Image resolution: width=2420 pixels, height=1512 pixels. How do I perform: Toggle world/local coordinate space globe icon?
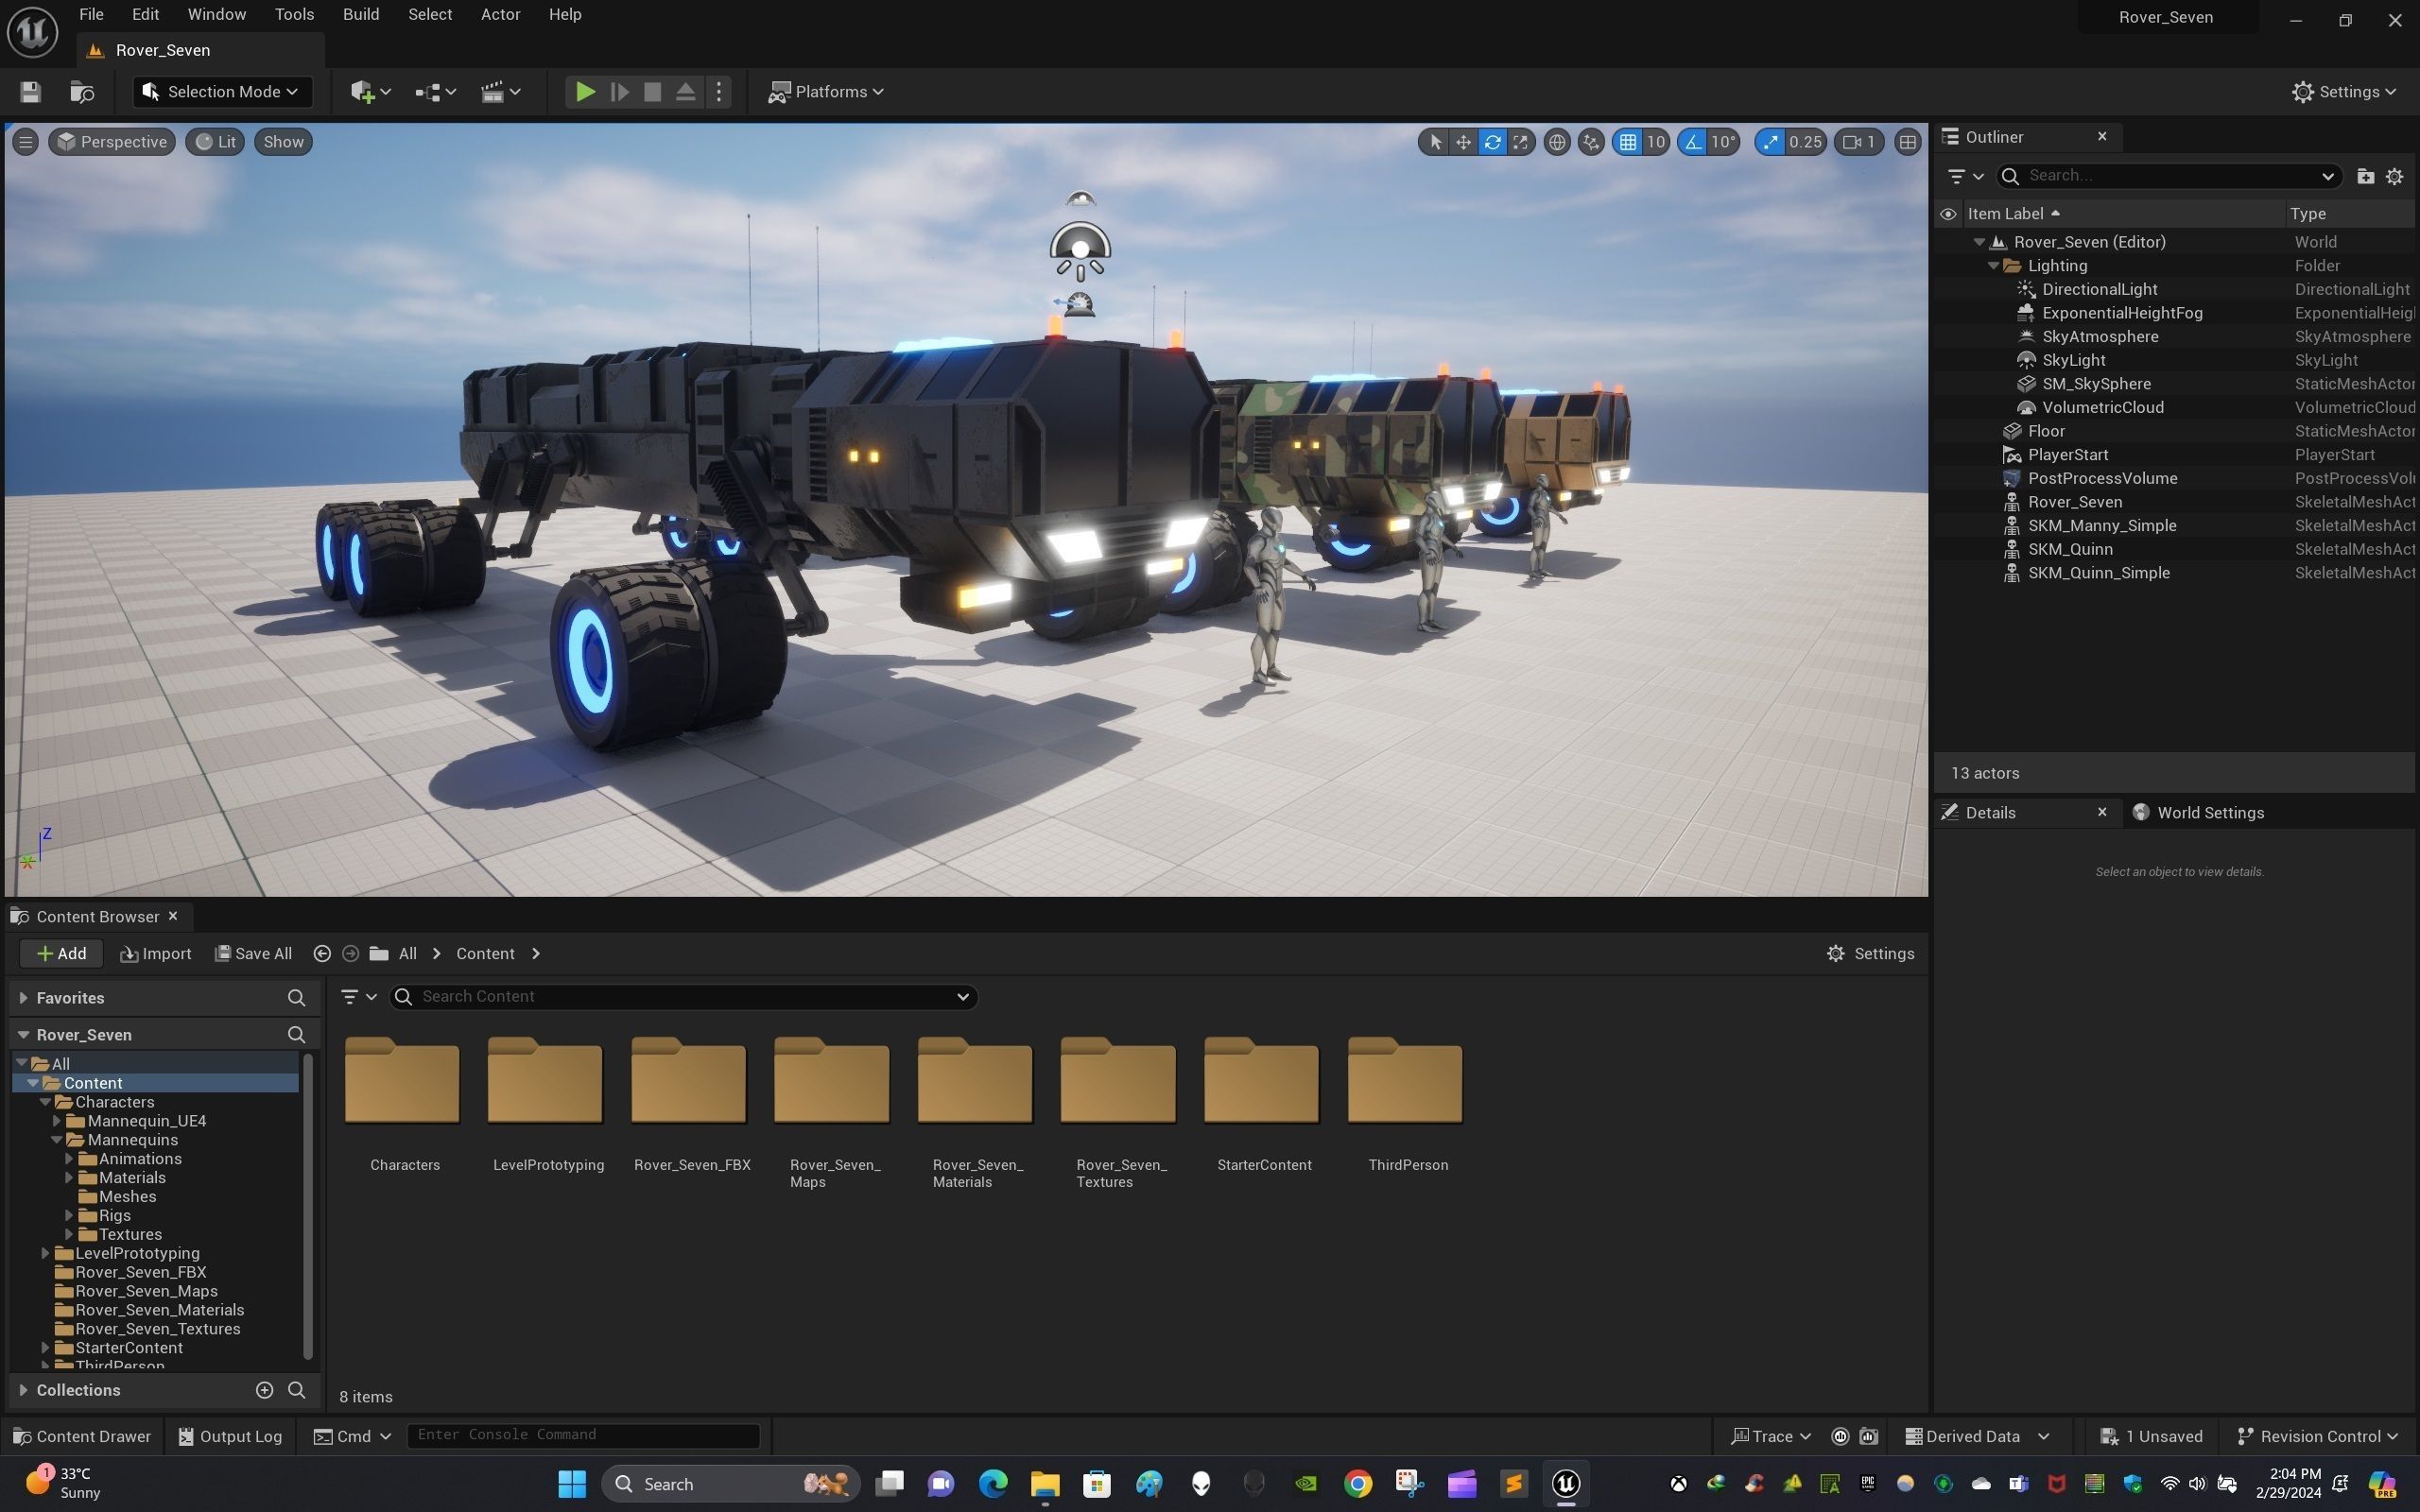[1556, 142]
